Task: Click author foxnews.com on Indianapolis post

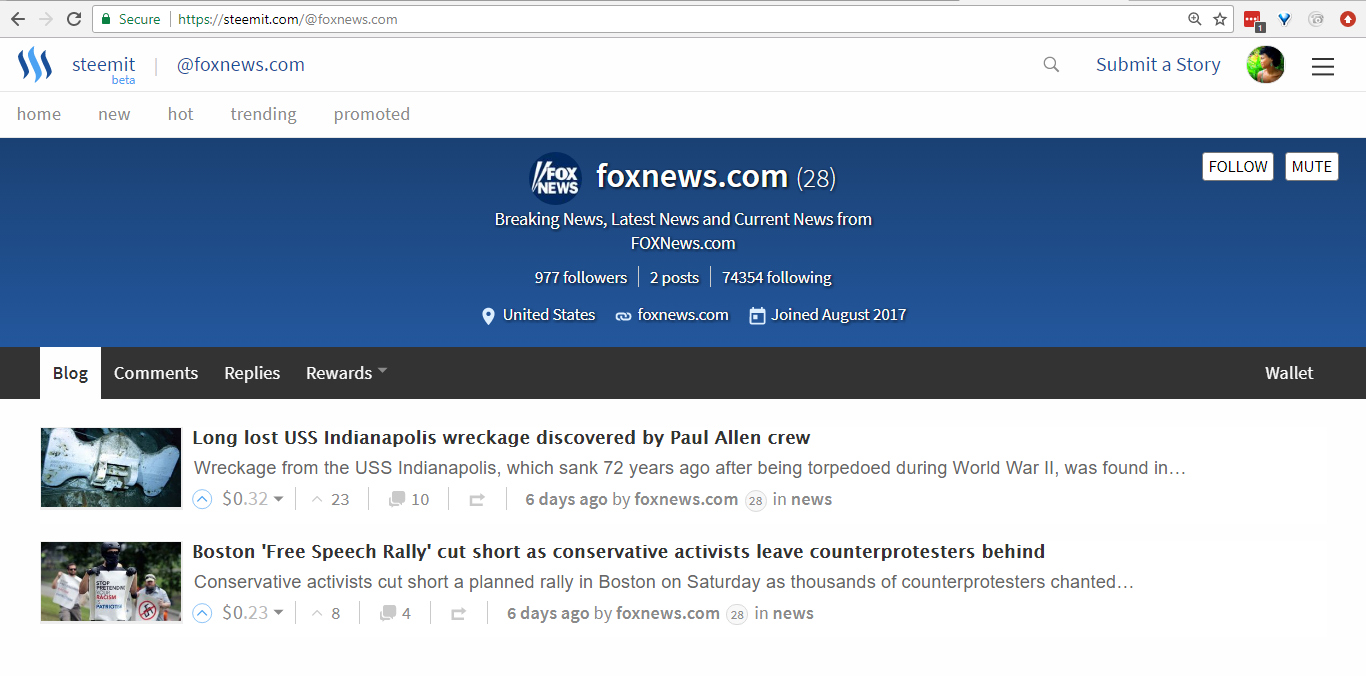Action: 686,499
